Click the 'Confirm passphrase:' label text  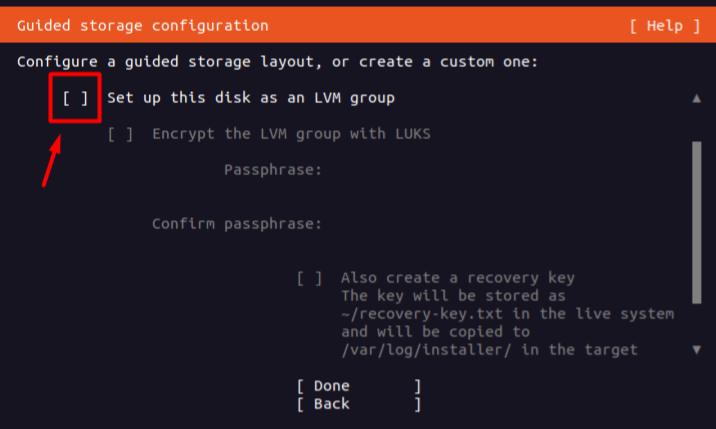(237, 223)
